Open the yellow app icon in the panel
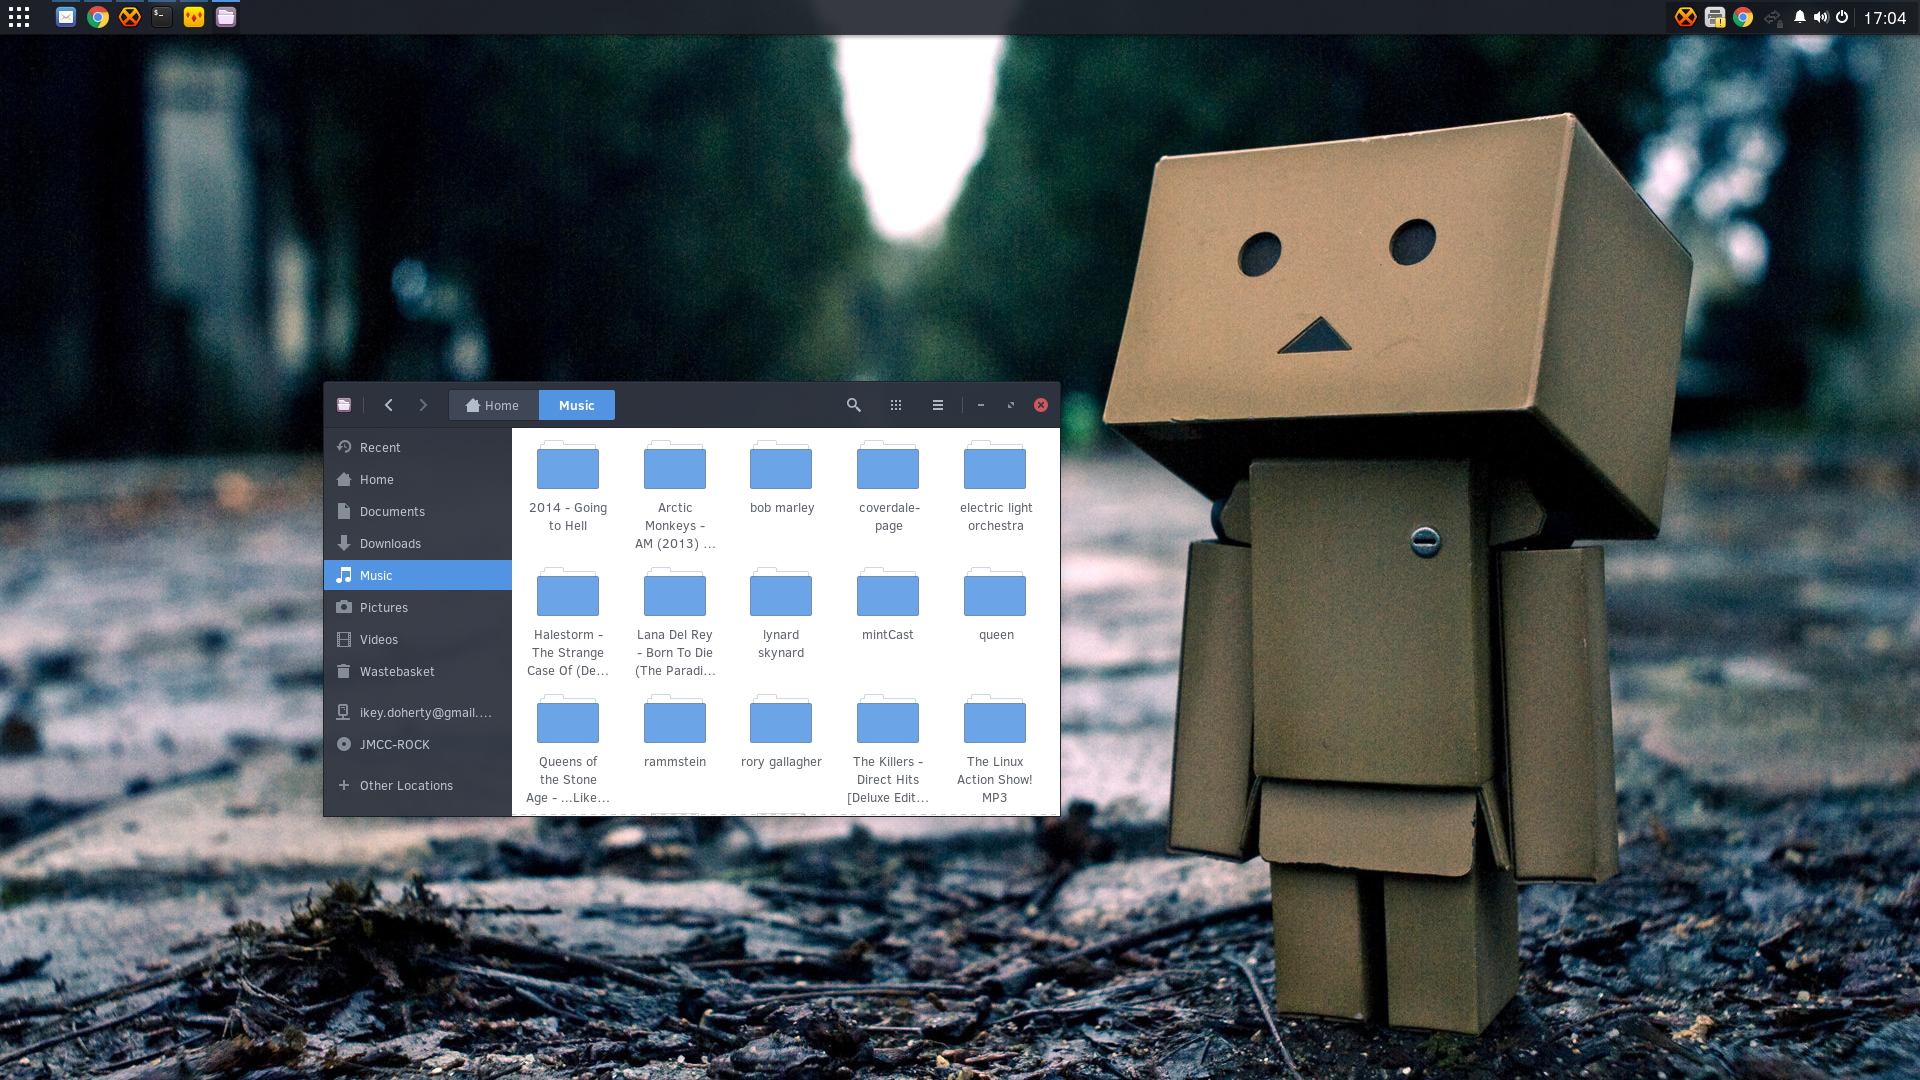The width and height of the screenshot is (1920, 1080). pyautogui.click(x=194, y=17)
